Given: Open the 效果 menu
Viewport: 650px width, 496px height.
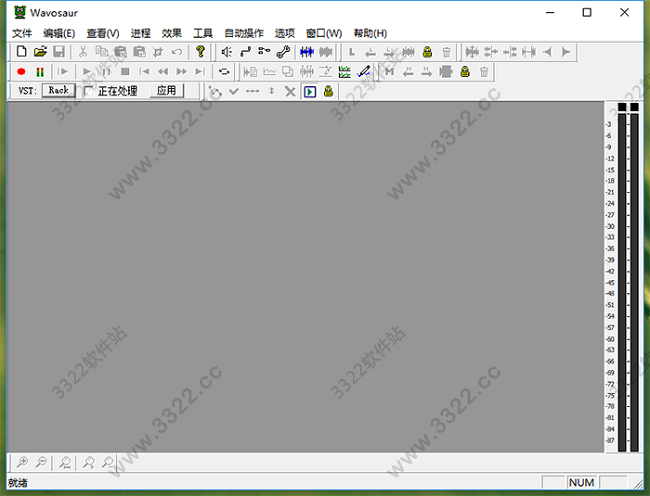Looking at the screenshot, I should click(172, 33).
